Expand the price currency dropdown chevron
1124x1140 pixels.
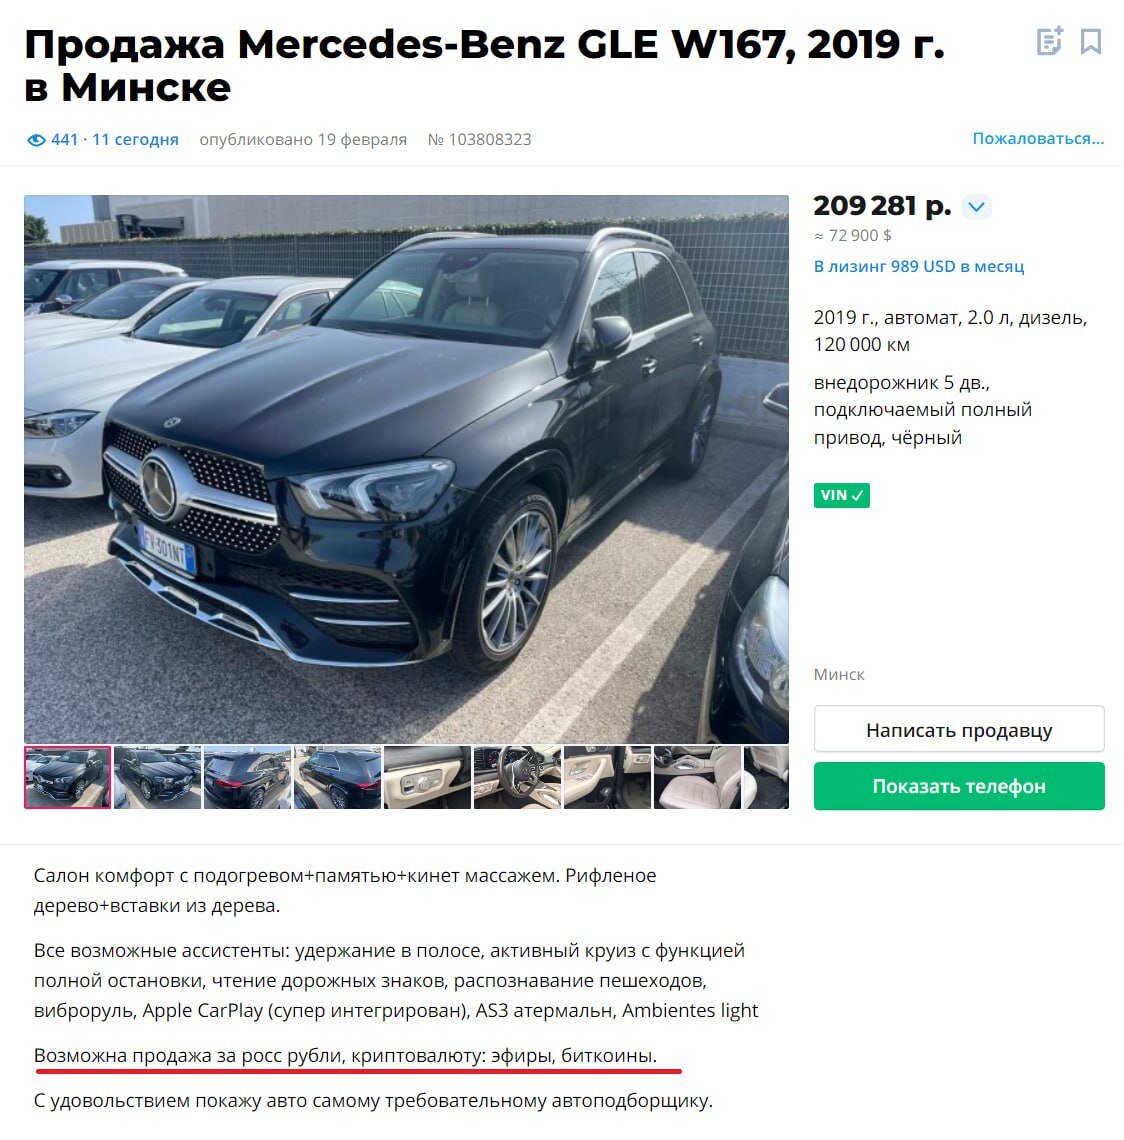coord(976,207)
